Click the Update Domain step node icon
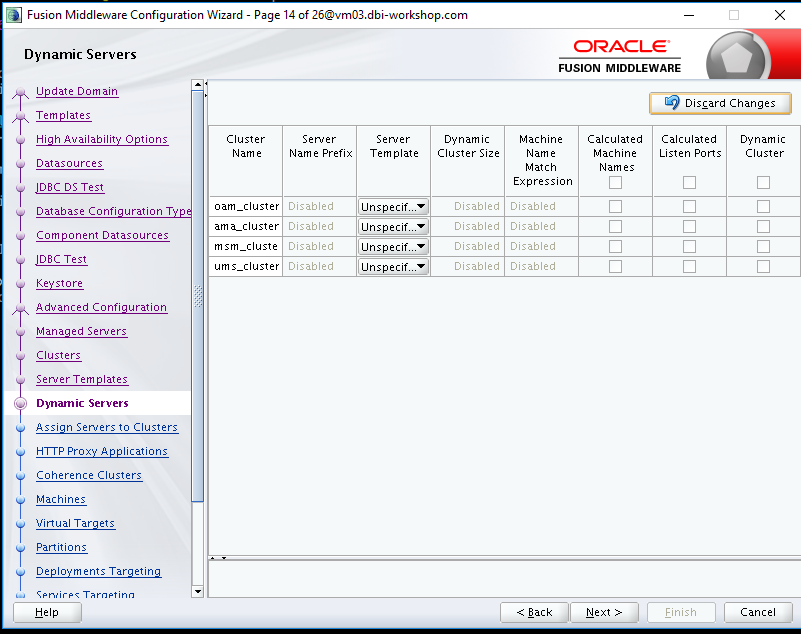 pyautogui.click(x=20, y=92)
